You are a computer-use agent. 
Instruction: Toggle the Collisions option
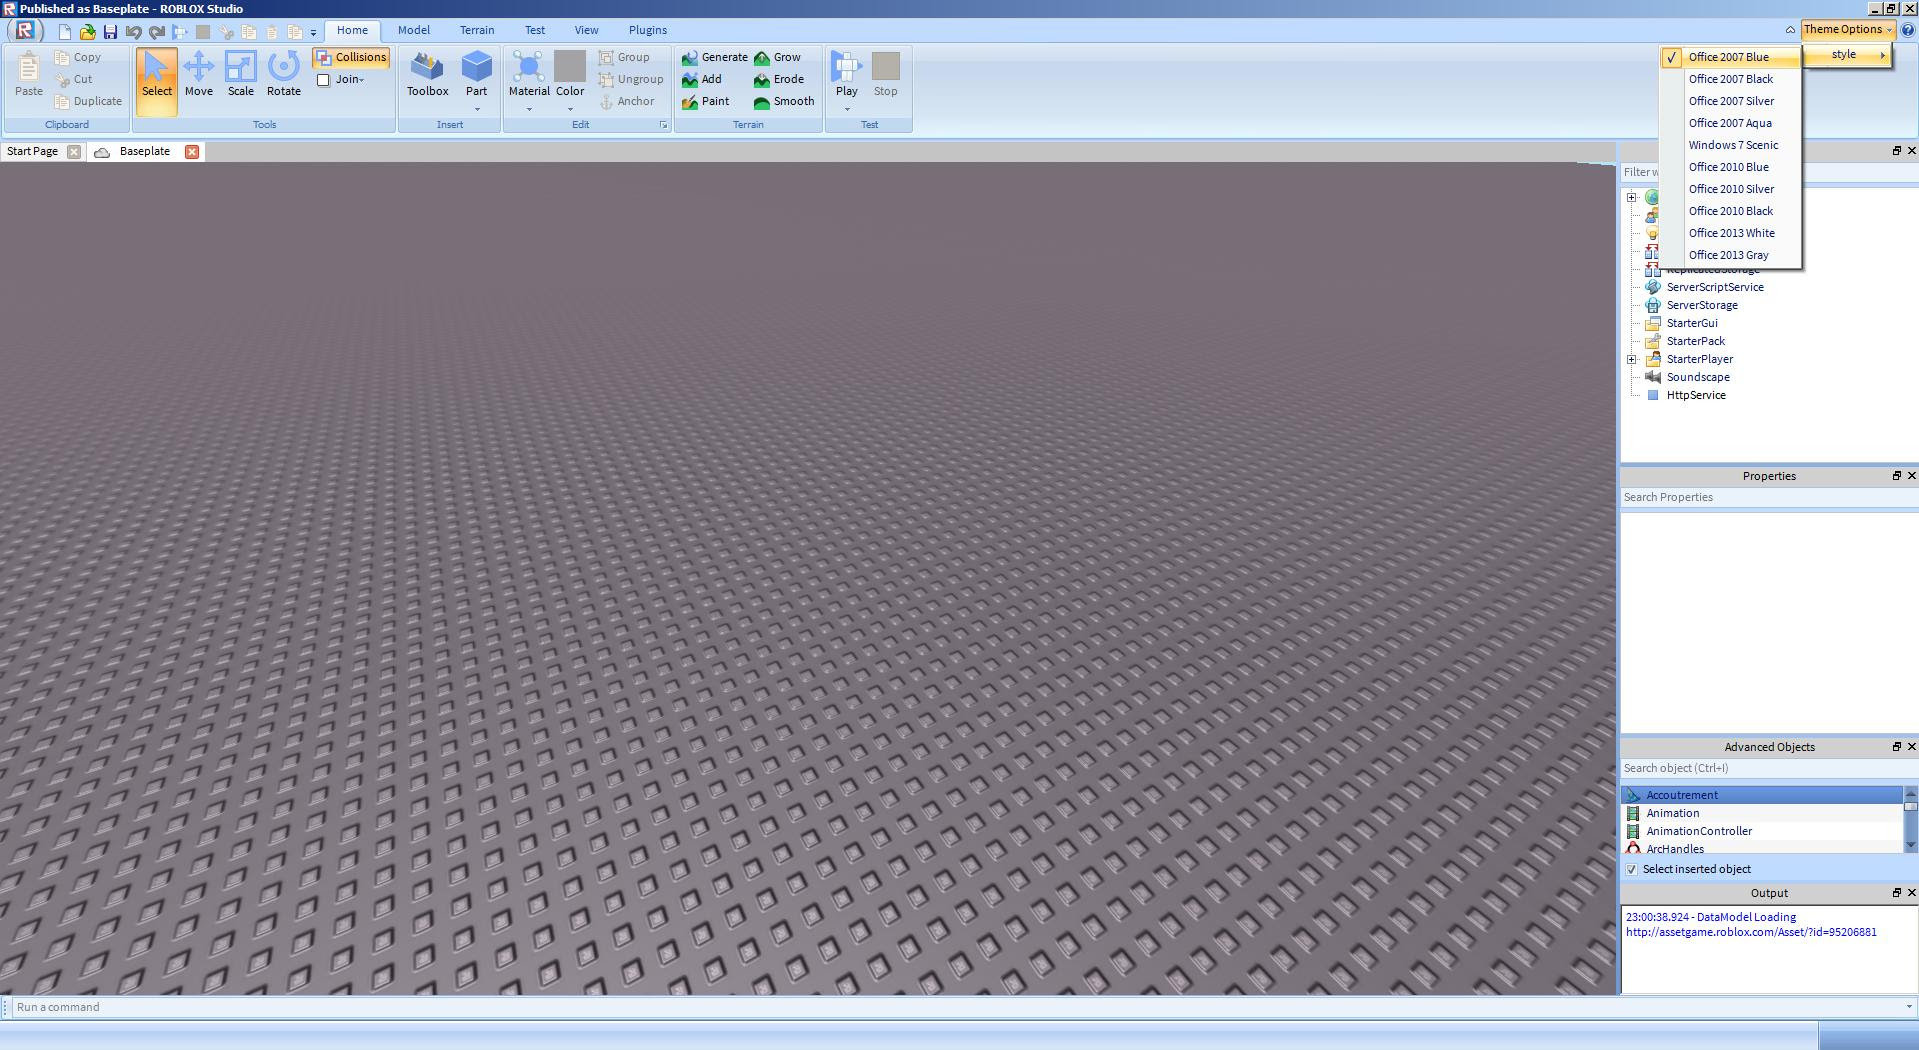351,58
